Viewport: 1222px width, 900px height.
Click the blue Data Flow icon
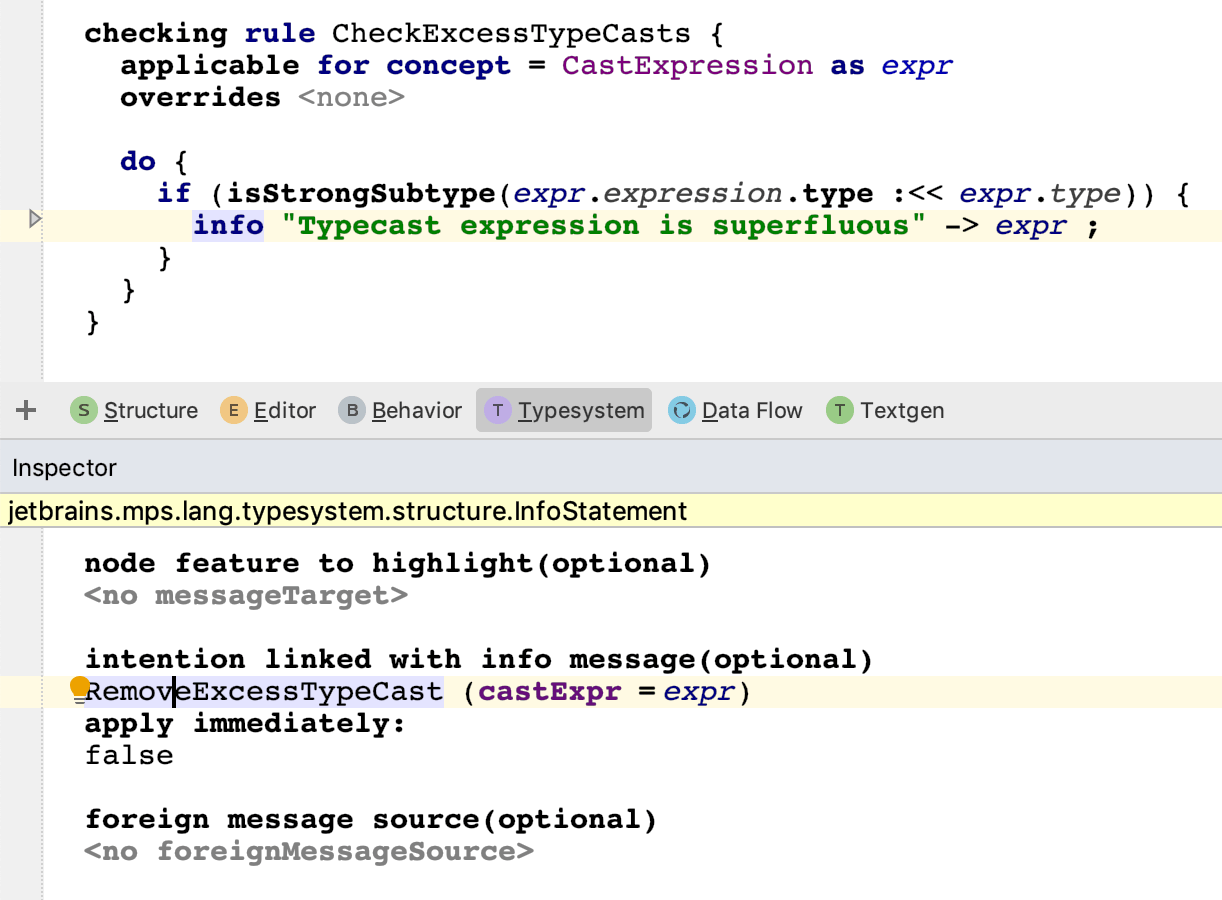pyautogui.click(x=682, y=410)
